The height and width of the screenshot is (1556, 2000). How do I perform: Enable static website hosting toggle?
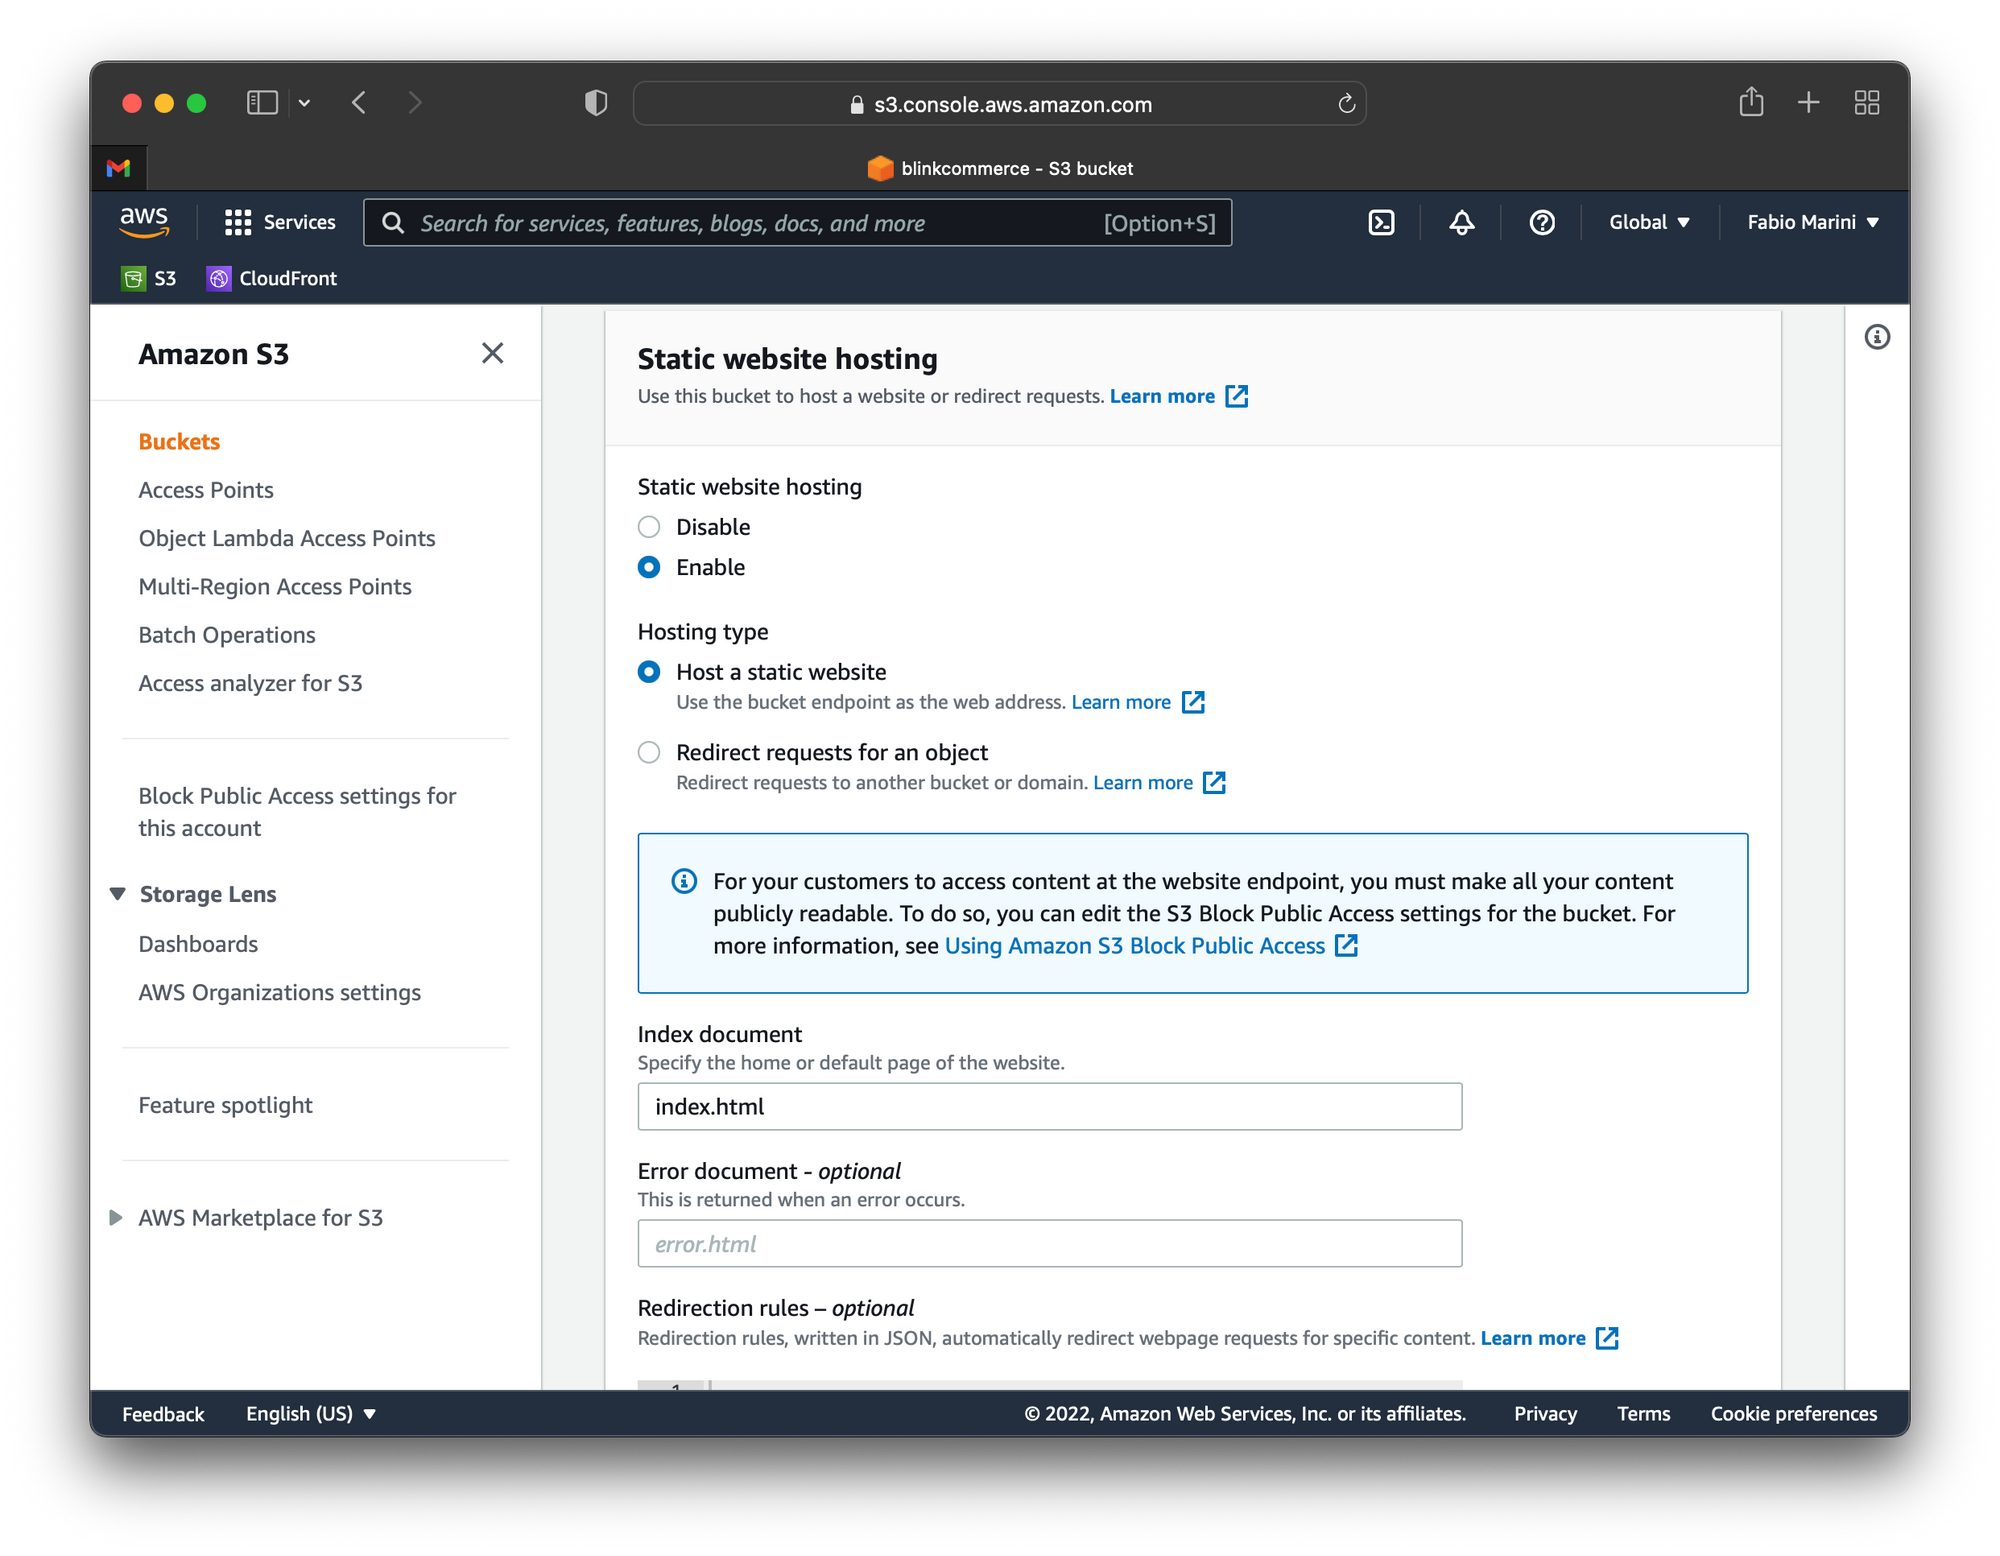(649, 567)
